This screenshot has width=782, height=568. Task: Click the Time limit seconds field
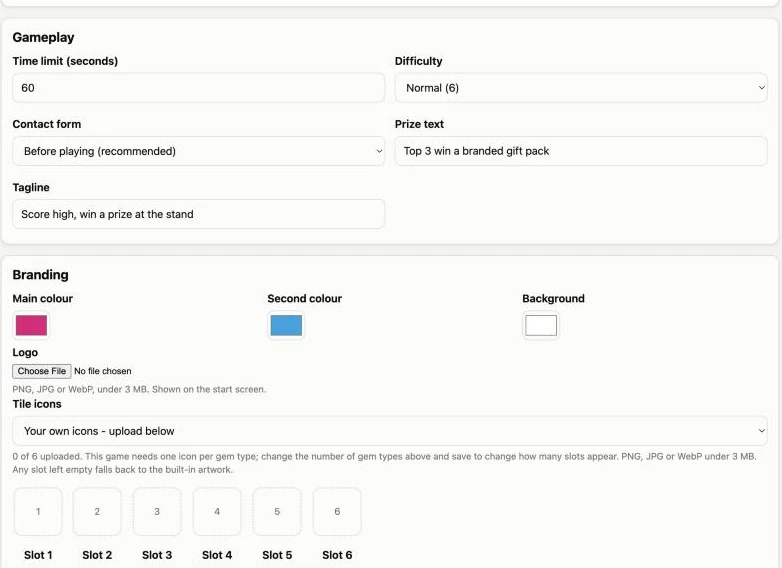[198, 88]
